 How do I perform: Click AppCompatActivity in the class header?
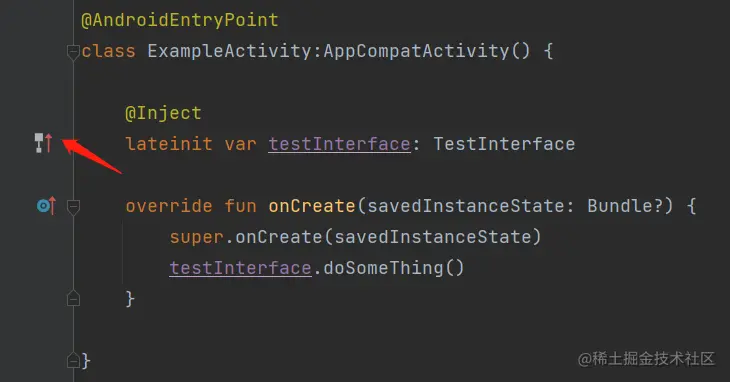point(416,51)
